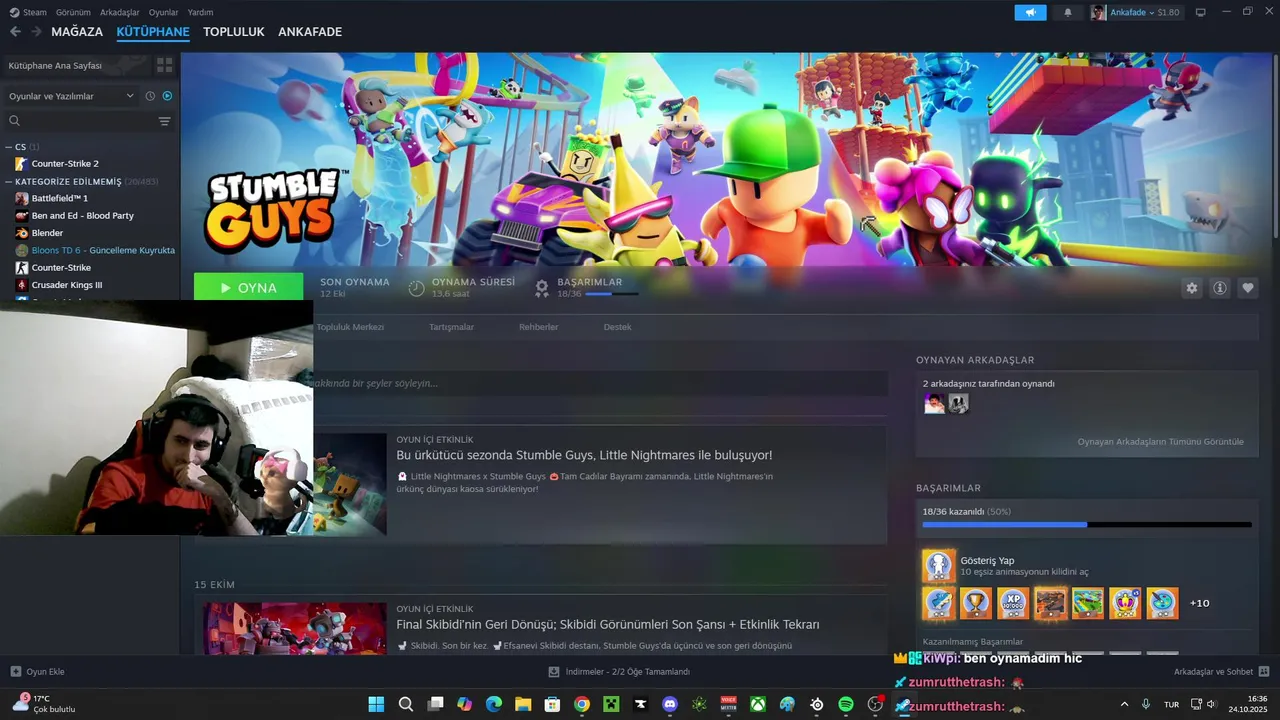Go forward with the right arrow
1280x720 pixels.
tap(36, 32)
